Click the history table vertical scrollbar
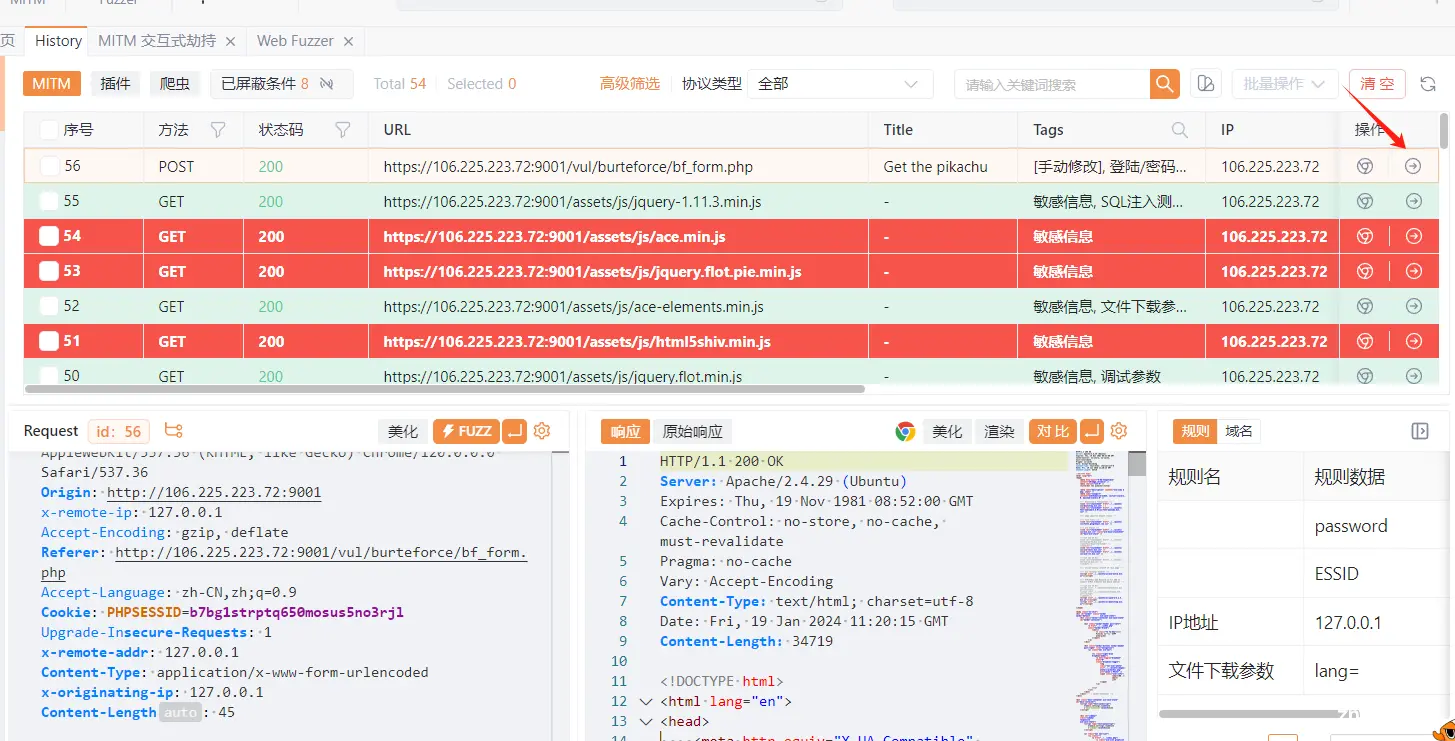The height and width of the screenshot is (741, 1455). click(1443, 131)
